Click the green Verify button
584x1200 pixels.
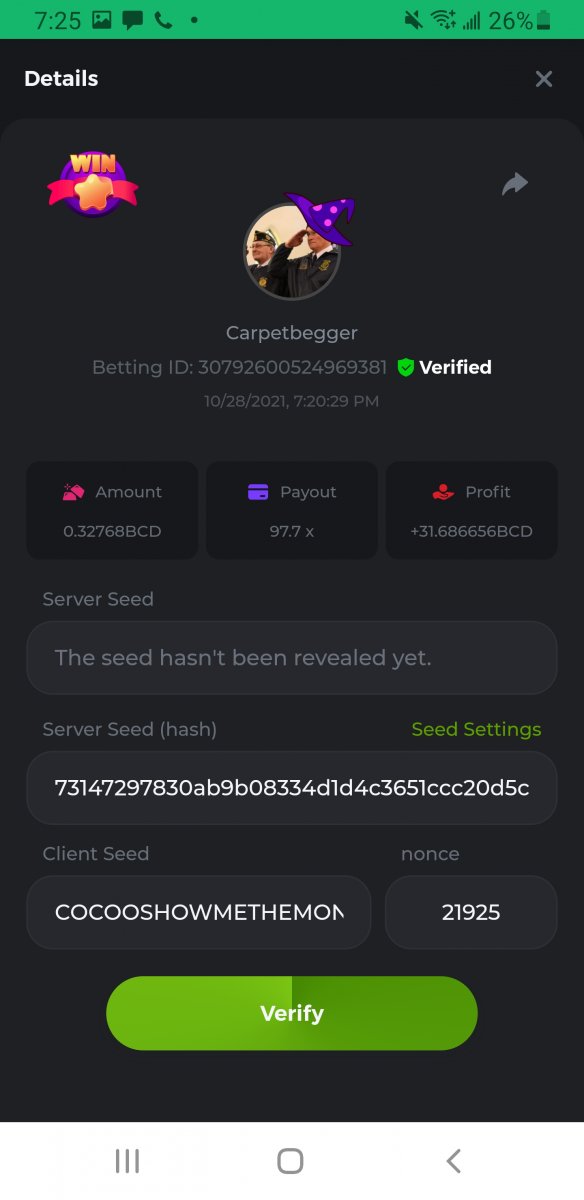[292, 1013]
